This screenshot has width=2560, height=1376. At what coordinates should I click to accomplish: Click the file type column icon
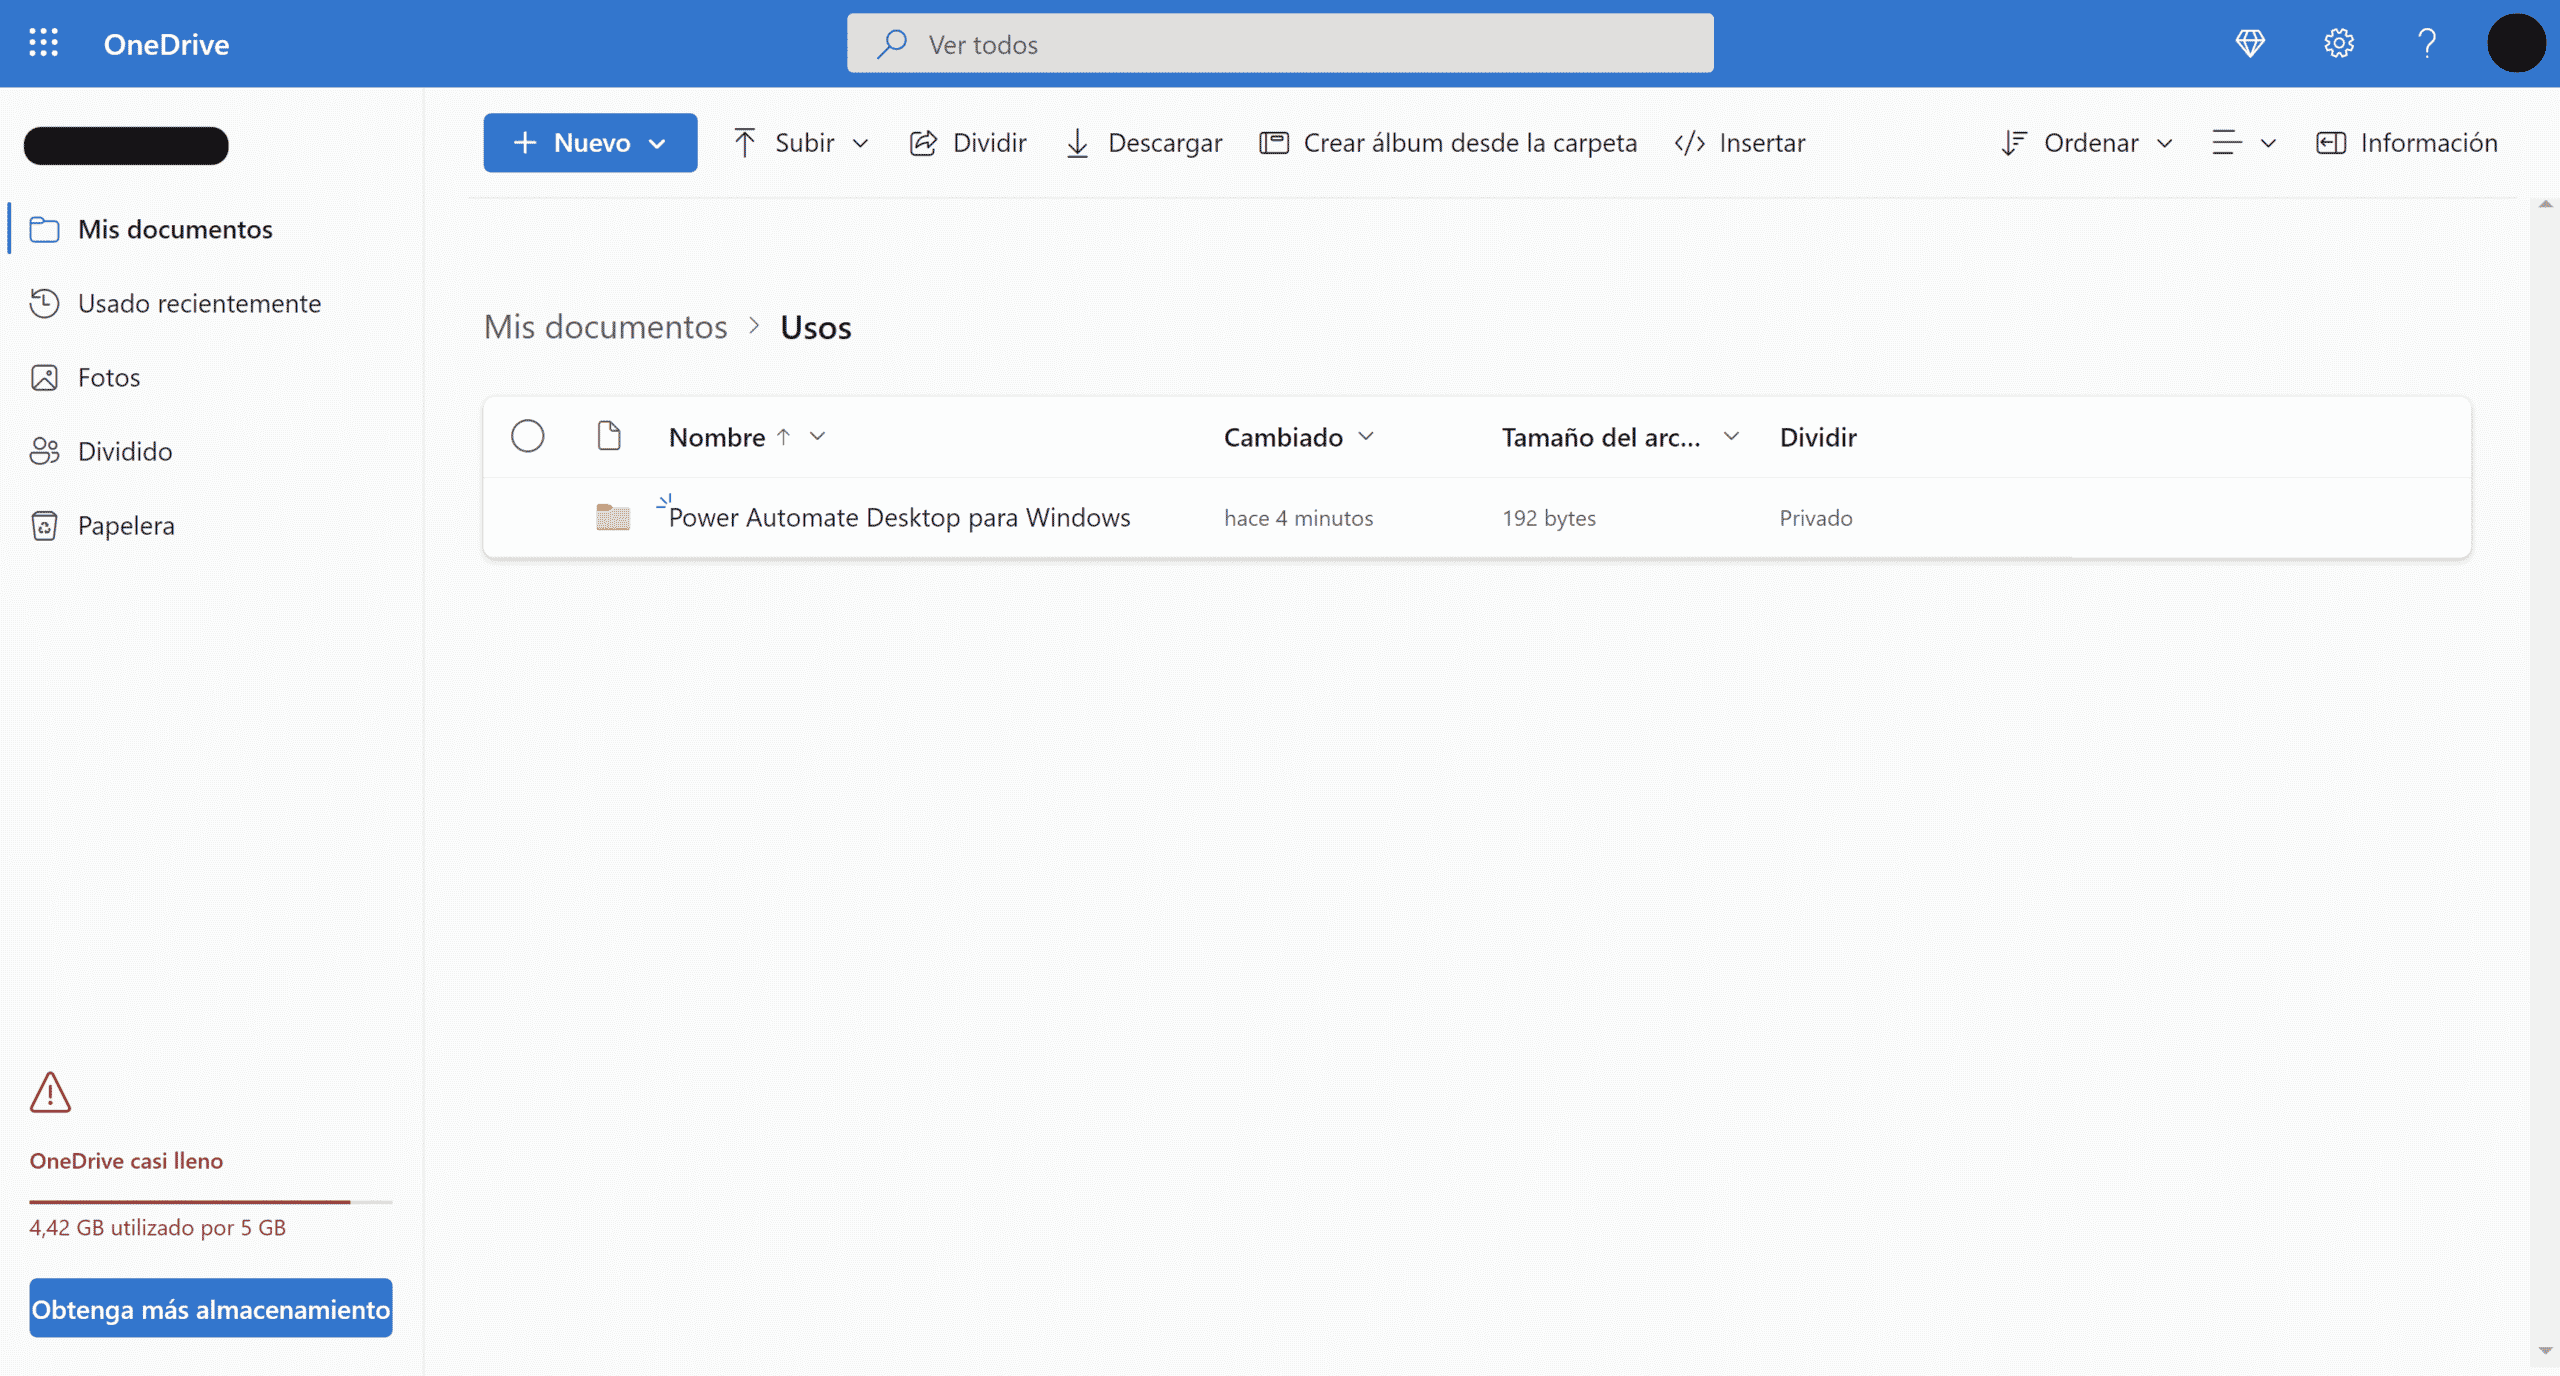click(x=609, y=436)
